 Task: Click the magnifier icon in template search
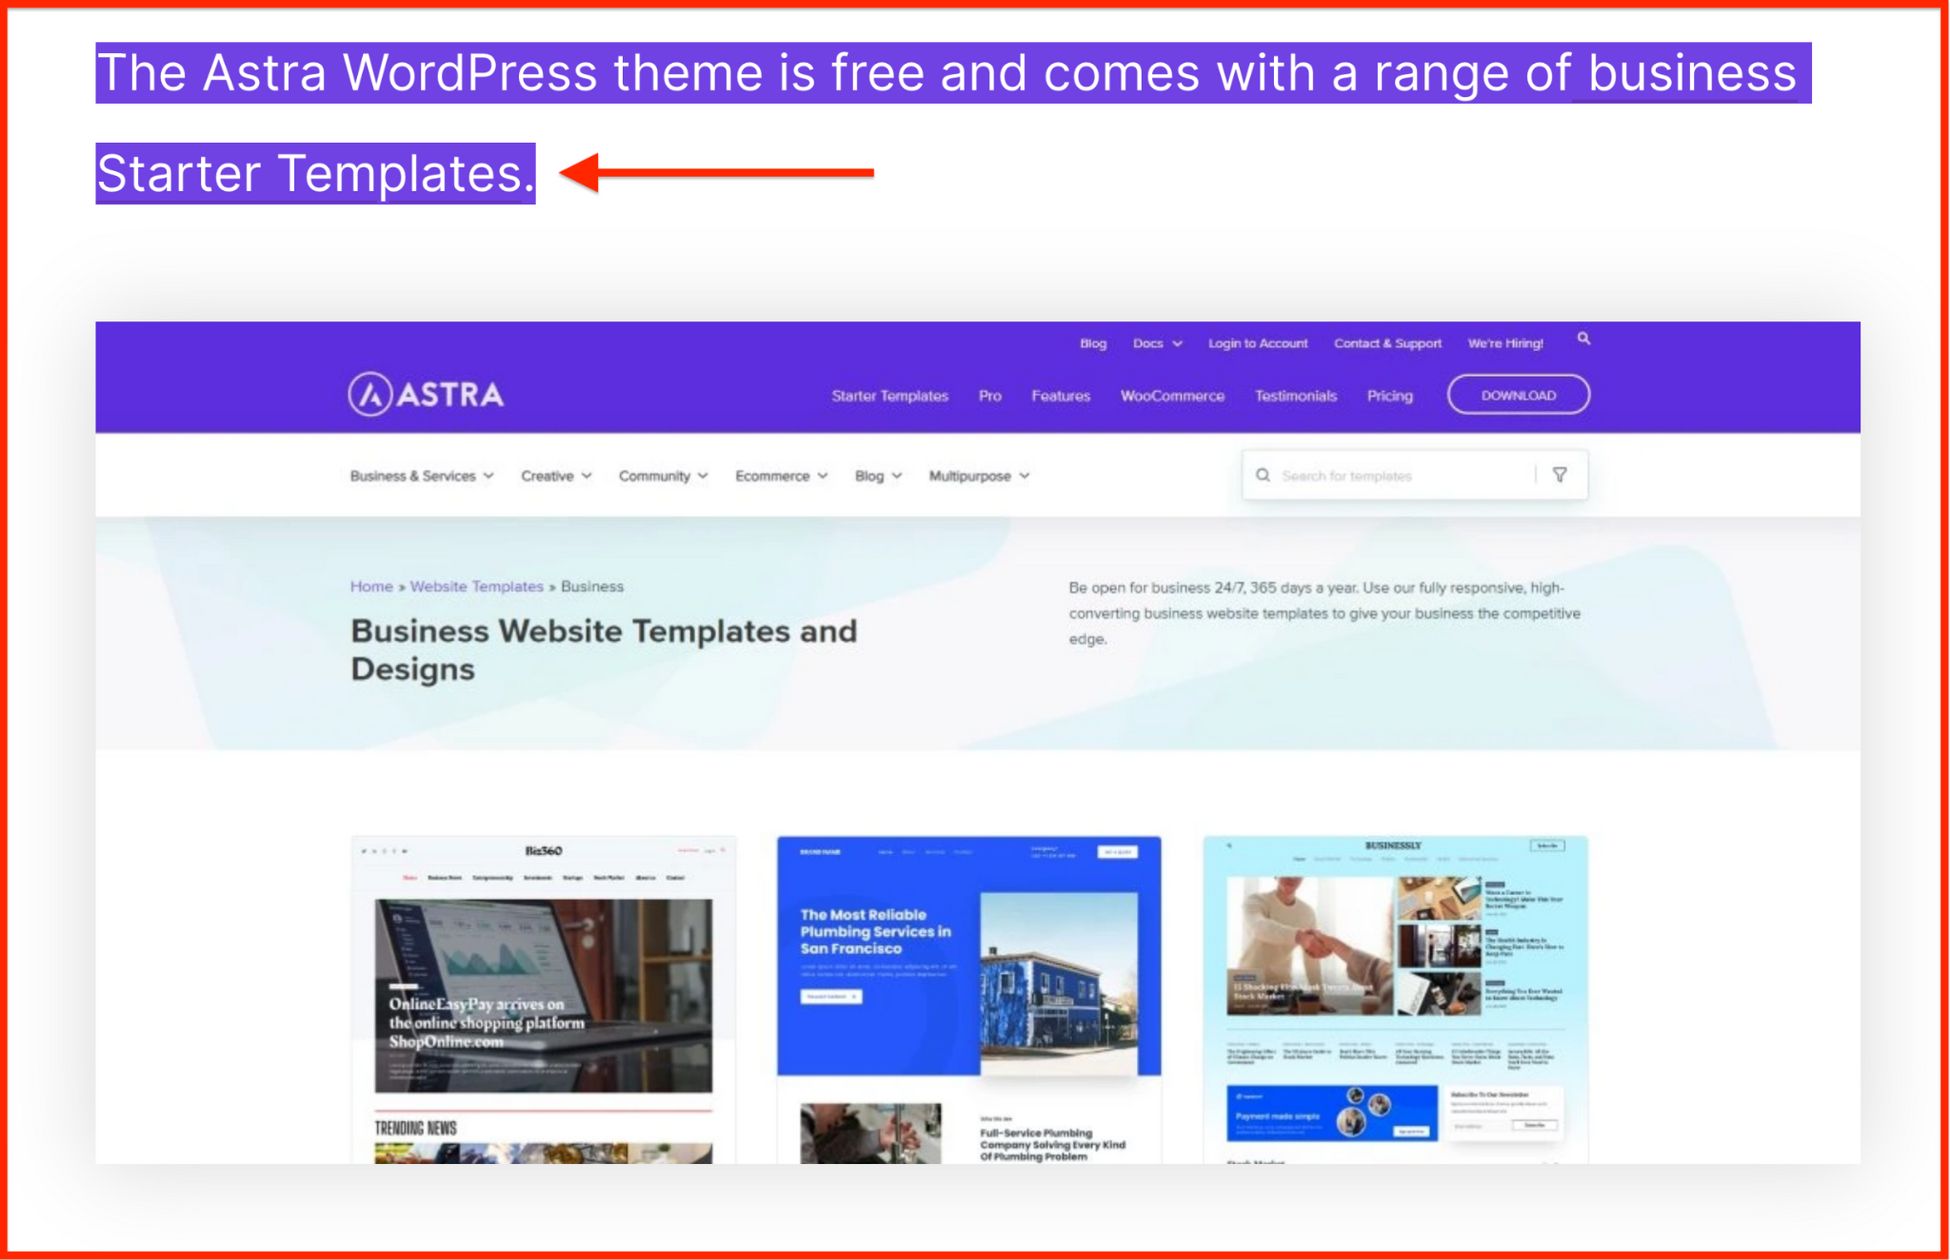pyautogui.click(x=1263, y=475)
